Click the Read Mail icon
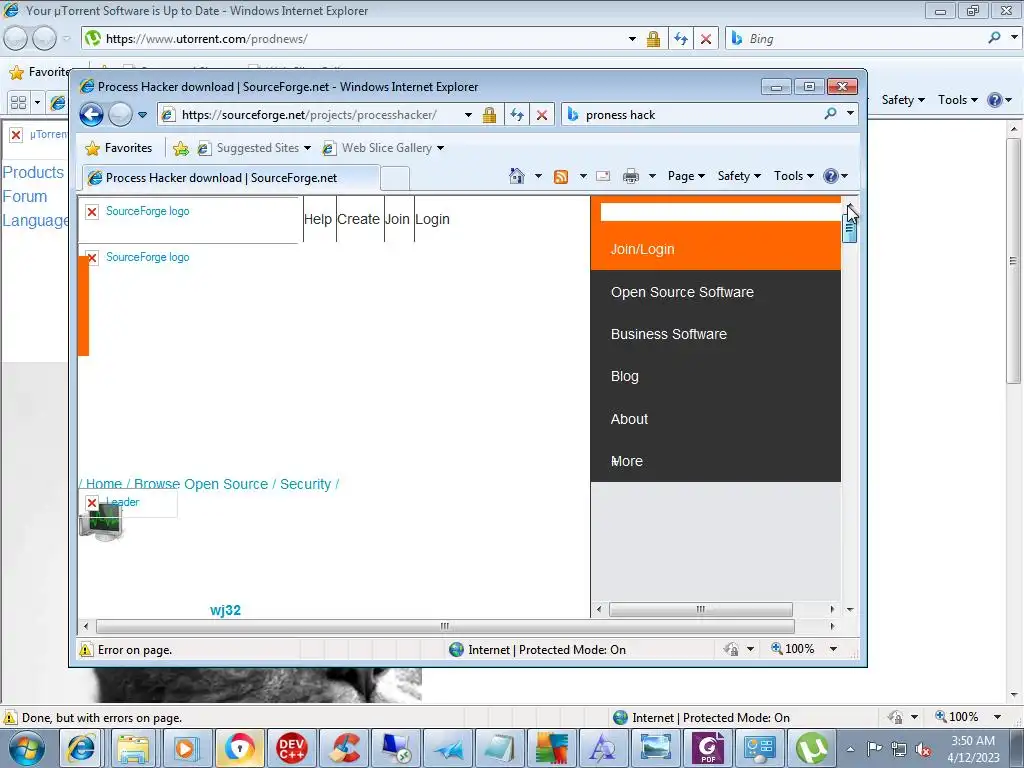The width and height of the screenshot is (1024, 768). (603, 176)
